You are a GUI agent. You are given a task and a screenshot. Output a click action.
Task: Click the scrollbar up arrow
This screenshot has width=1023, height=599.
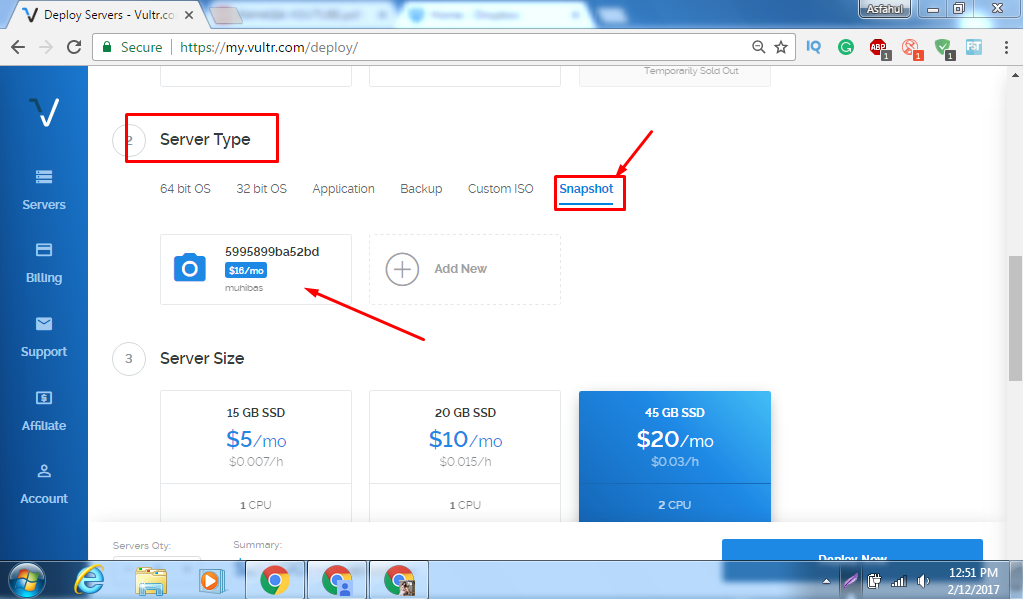click(1015, 74)
